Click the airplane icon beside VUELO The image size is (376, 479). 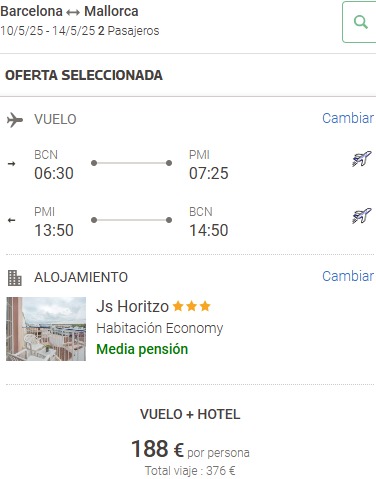(x=15, y=120)
